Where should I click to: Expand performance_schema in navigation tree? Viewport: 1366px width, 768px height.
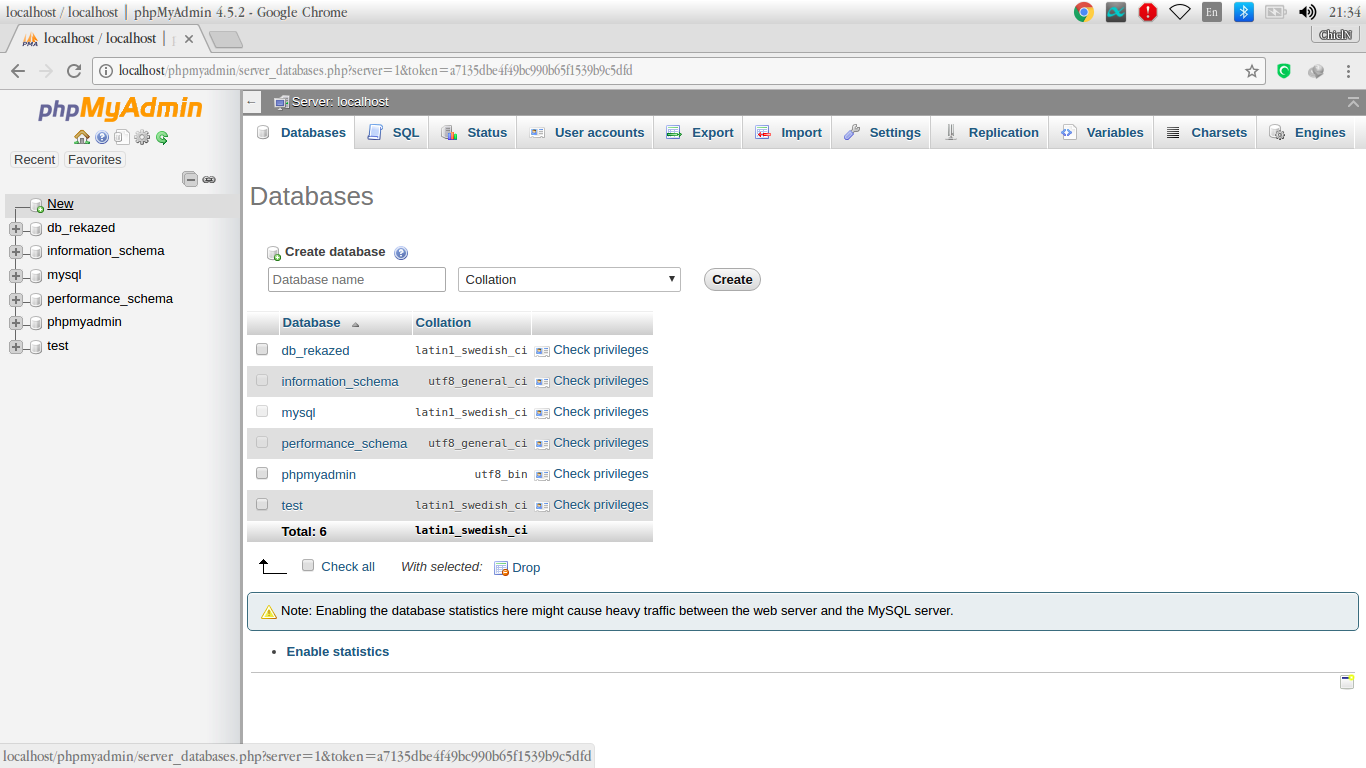pos(15,299)
